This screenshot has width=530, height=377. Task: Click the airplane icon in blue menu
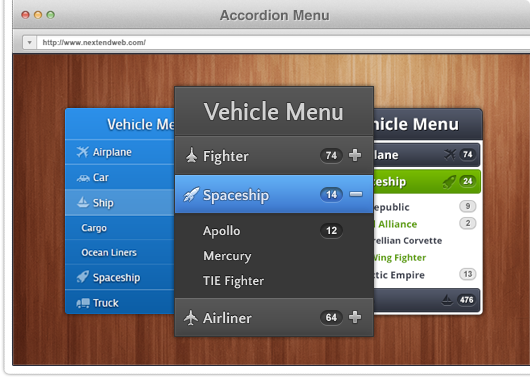pyautogui.click(x=82, y=152)
